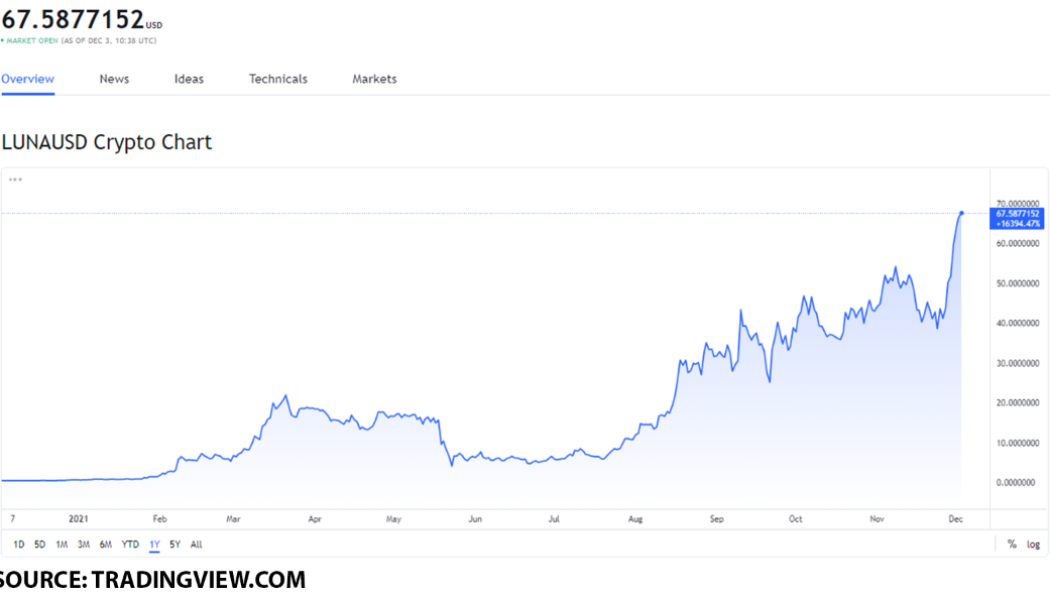
Task: View the Ideas tab
Action: click(188, 78)
